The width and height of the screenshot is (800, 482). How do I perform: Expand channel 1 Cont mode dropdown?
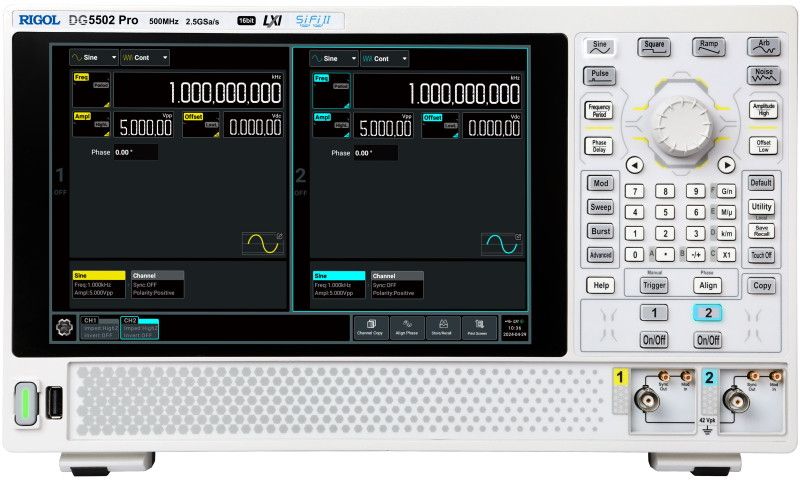coord(145,58)
